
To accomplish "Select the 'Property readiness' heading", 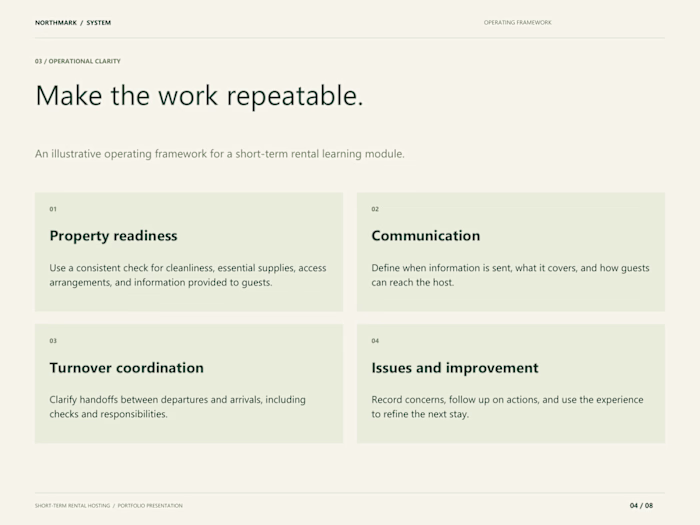I will click(x=113, y=236).
